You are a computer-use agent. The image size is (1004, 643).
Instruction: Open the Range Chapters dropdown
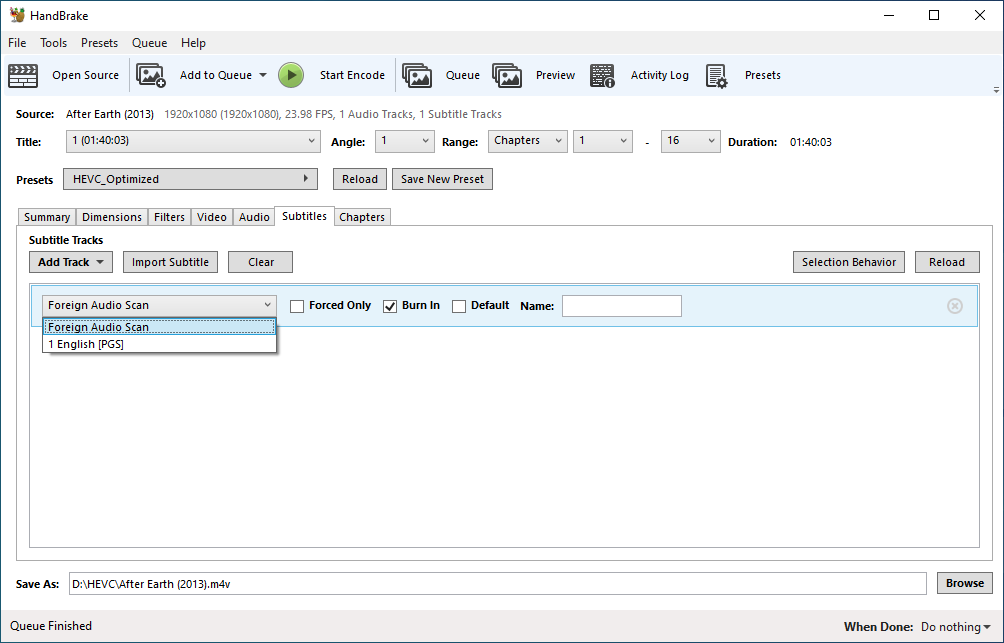[x=528, y=141]
